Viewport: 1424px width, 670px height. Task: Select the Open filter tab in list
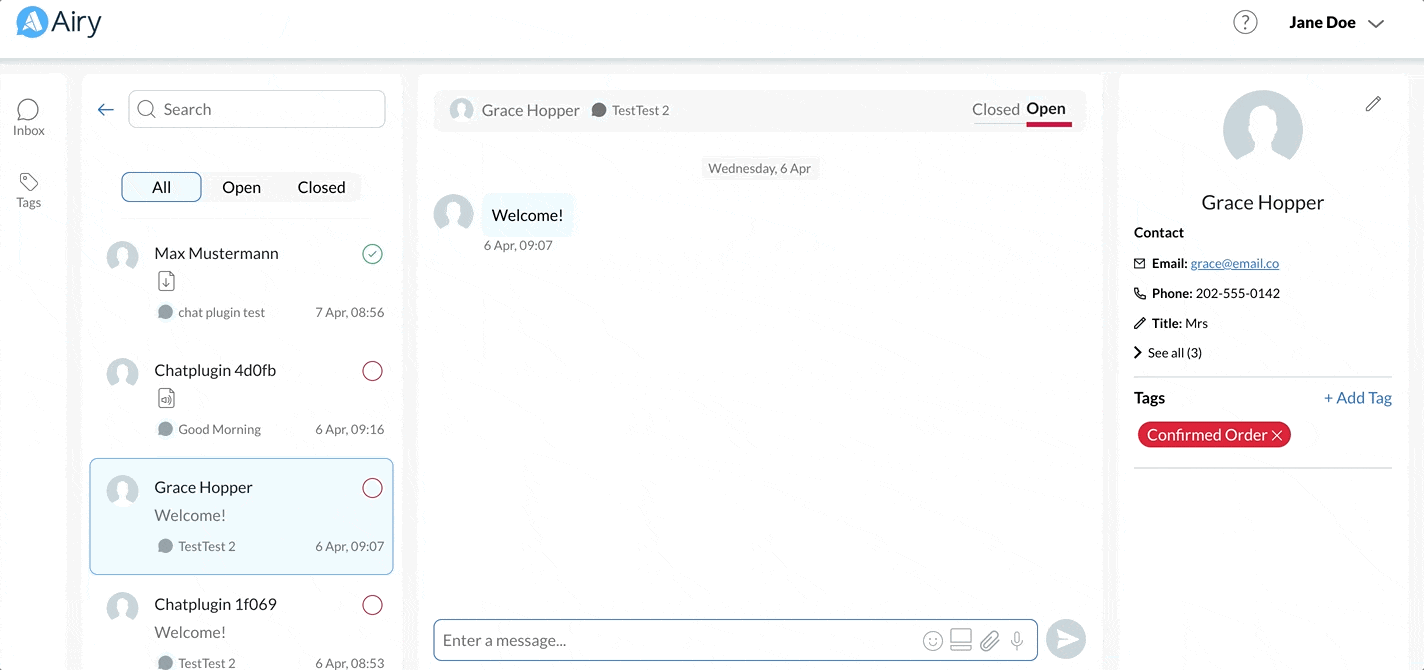click(x=241, y=187)
